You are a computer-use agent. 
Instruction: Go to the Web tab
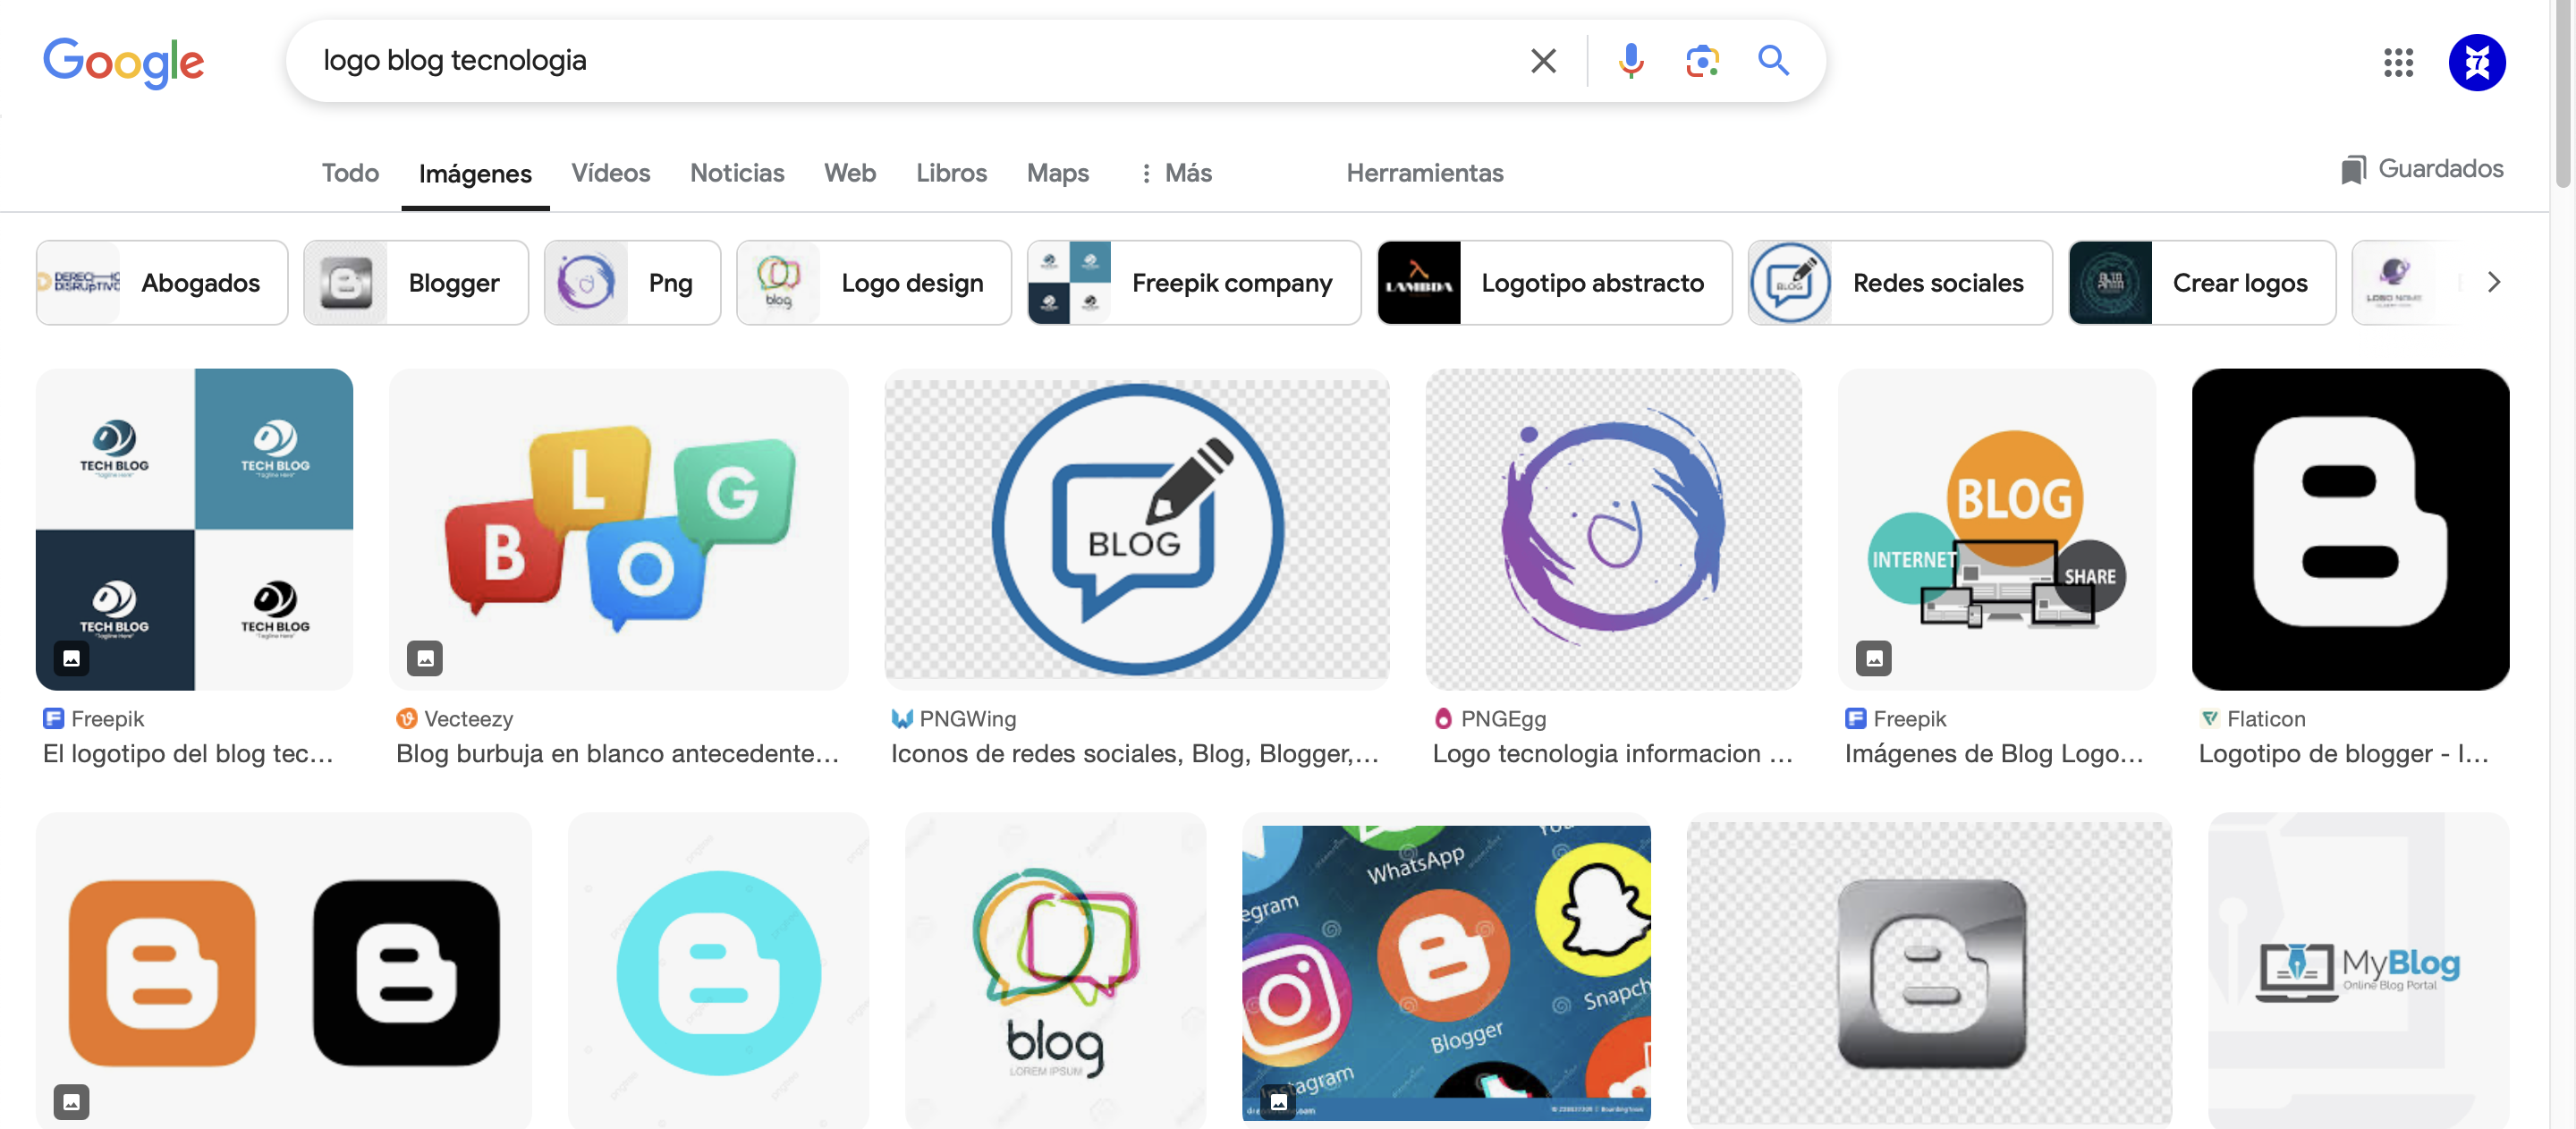point(850,173)
